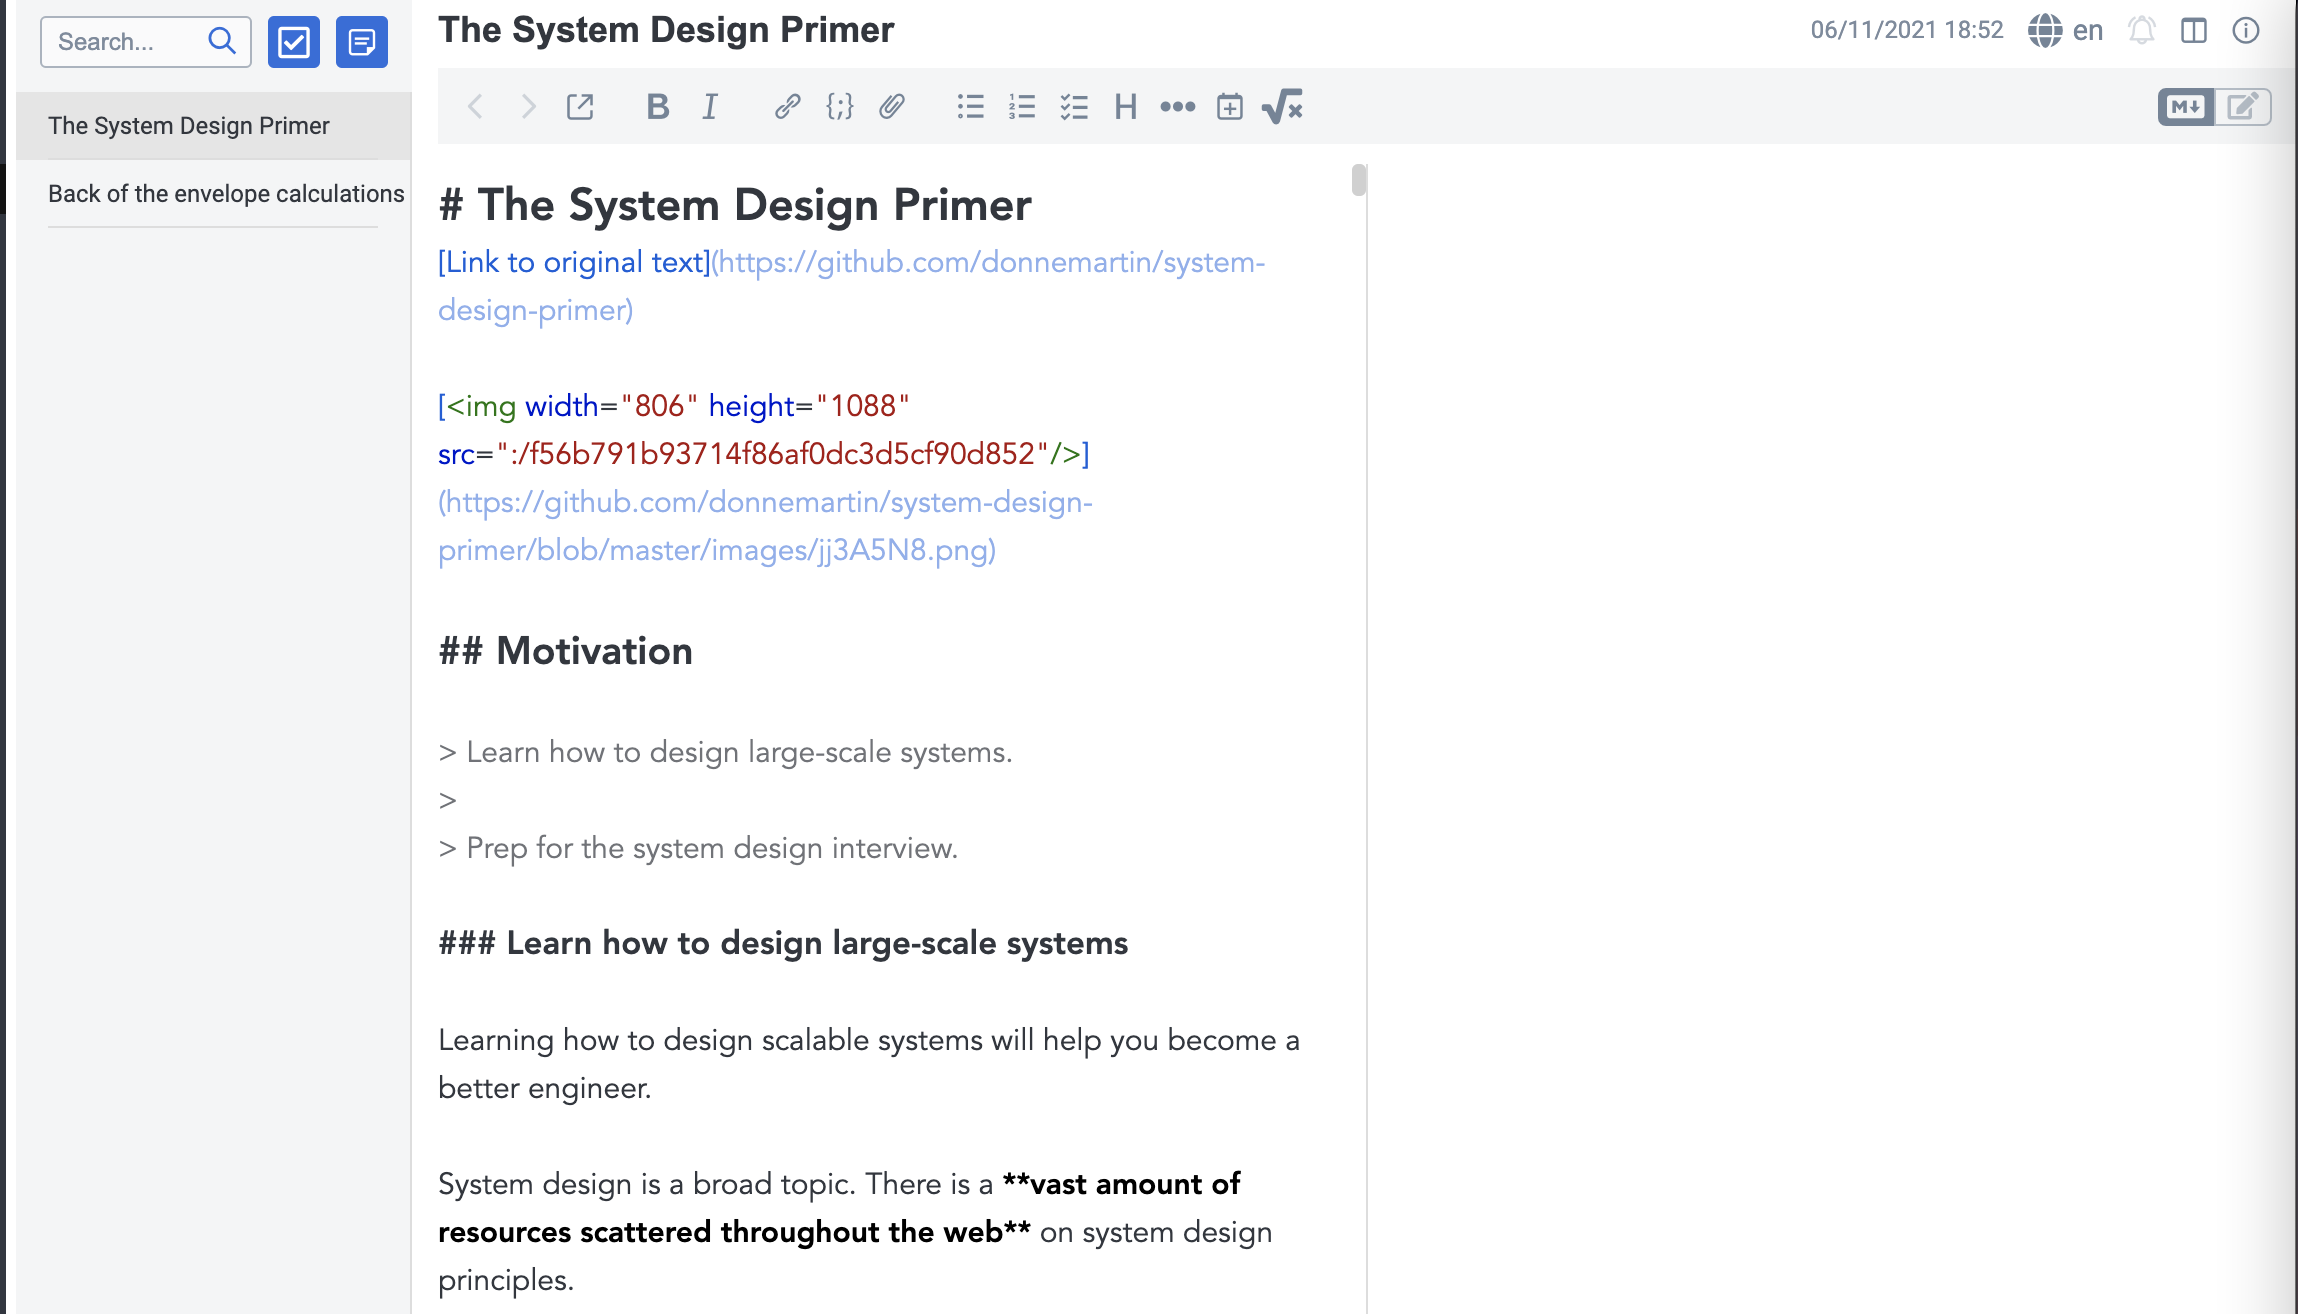
Task: Switch to Markdown editor mode
Action: pyautogui.click(x=2186, y=107)
